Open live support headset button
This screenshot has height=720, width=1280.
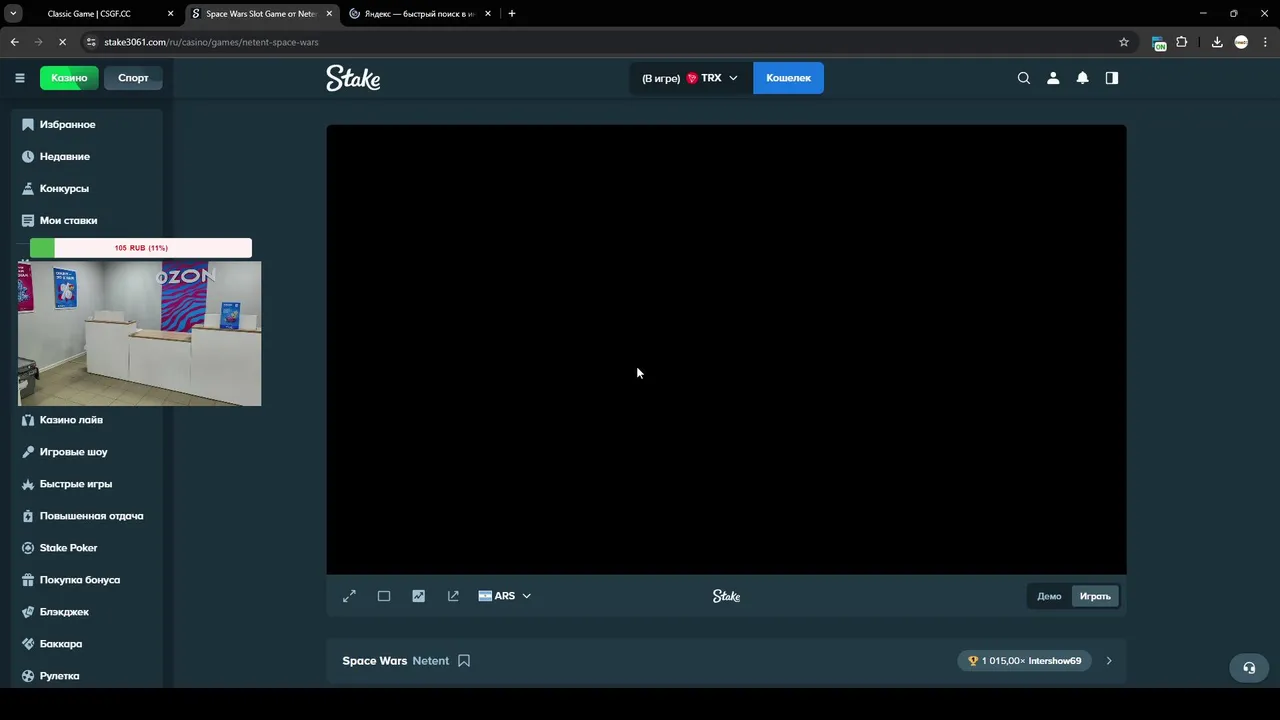(1249, 668)
